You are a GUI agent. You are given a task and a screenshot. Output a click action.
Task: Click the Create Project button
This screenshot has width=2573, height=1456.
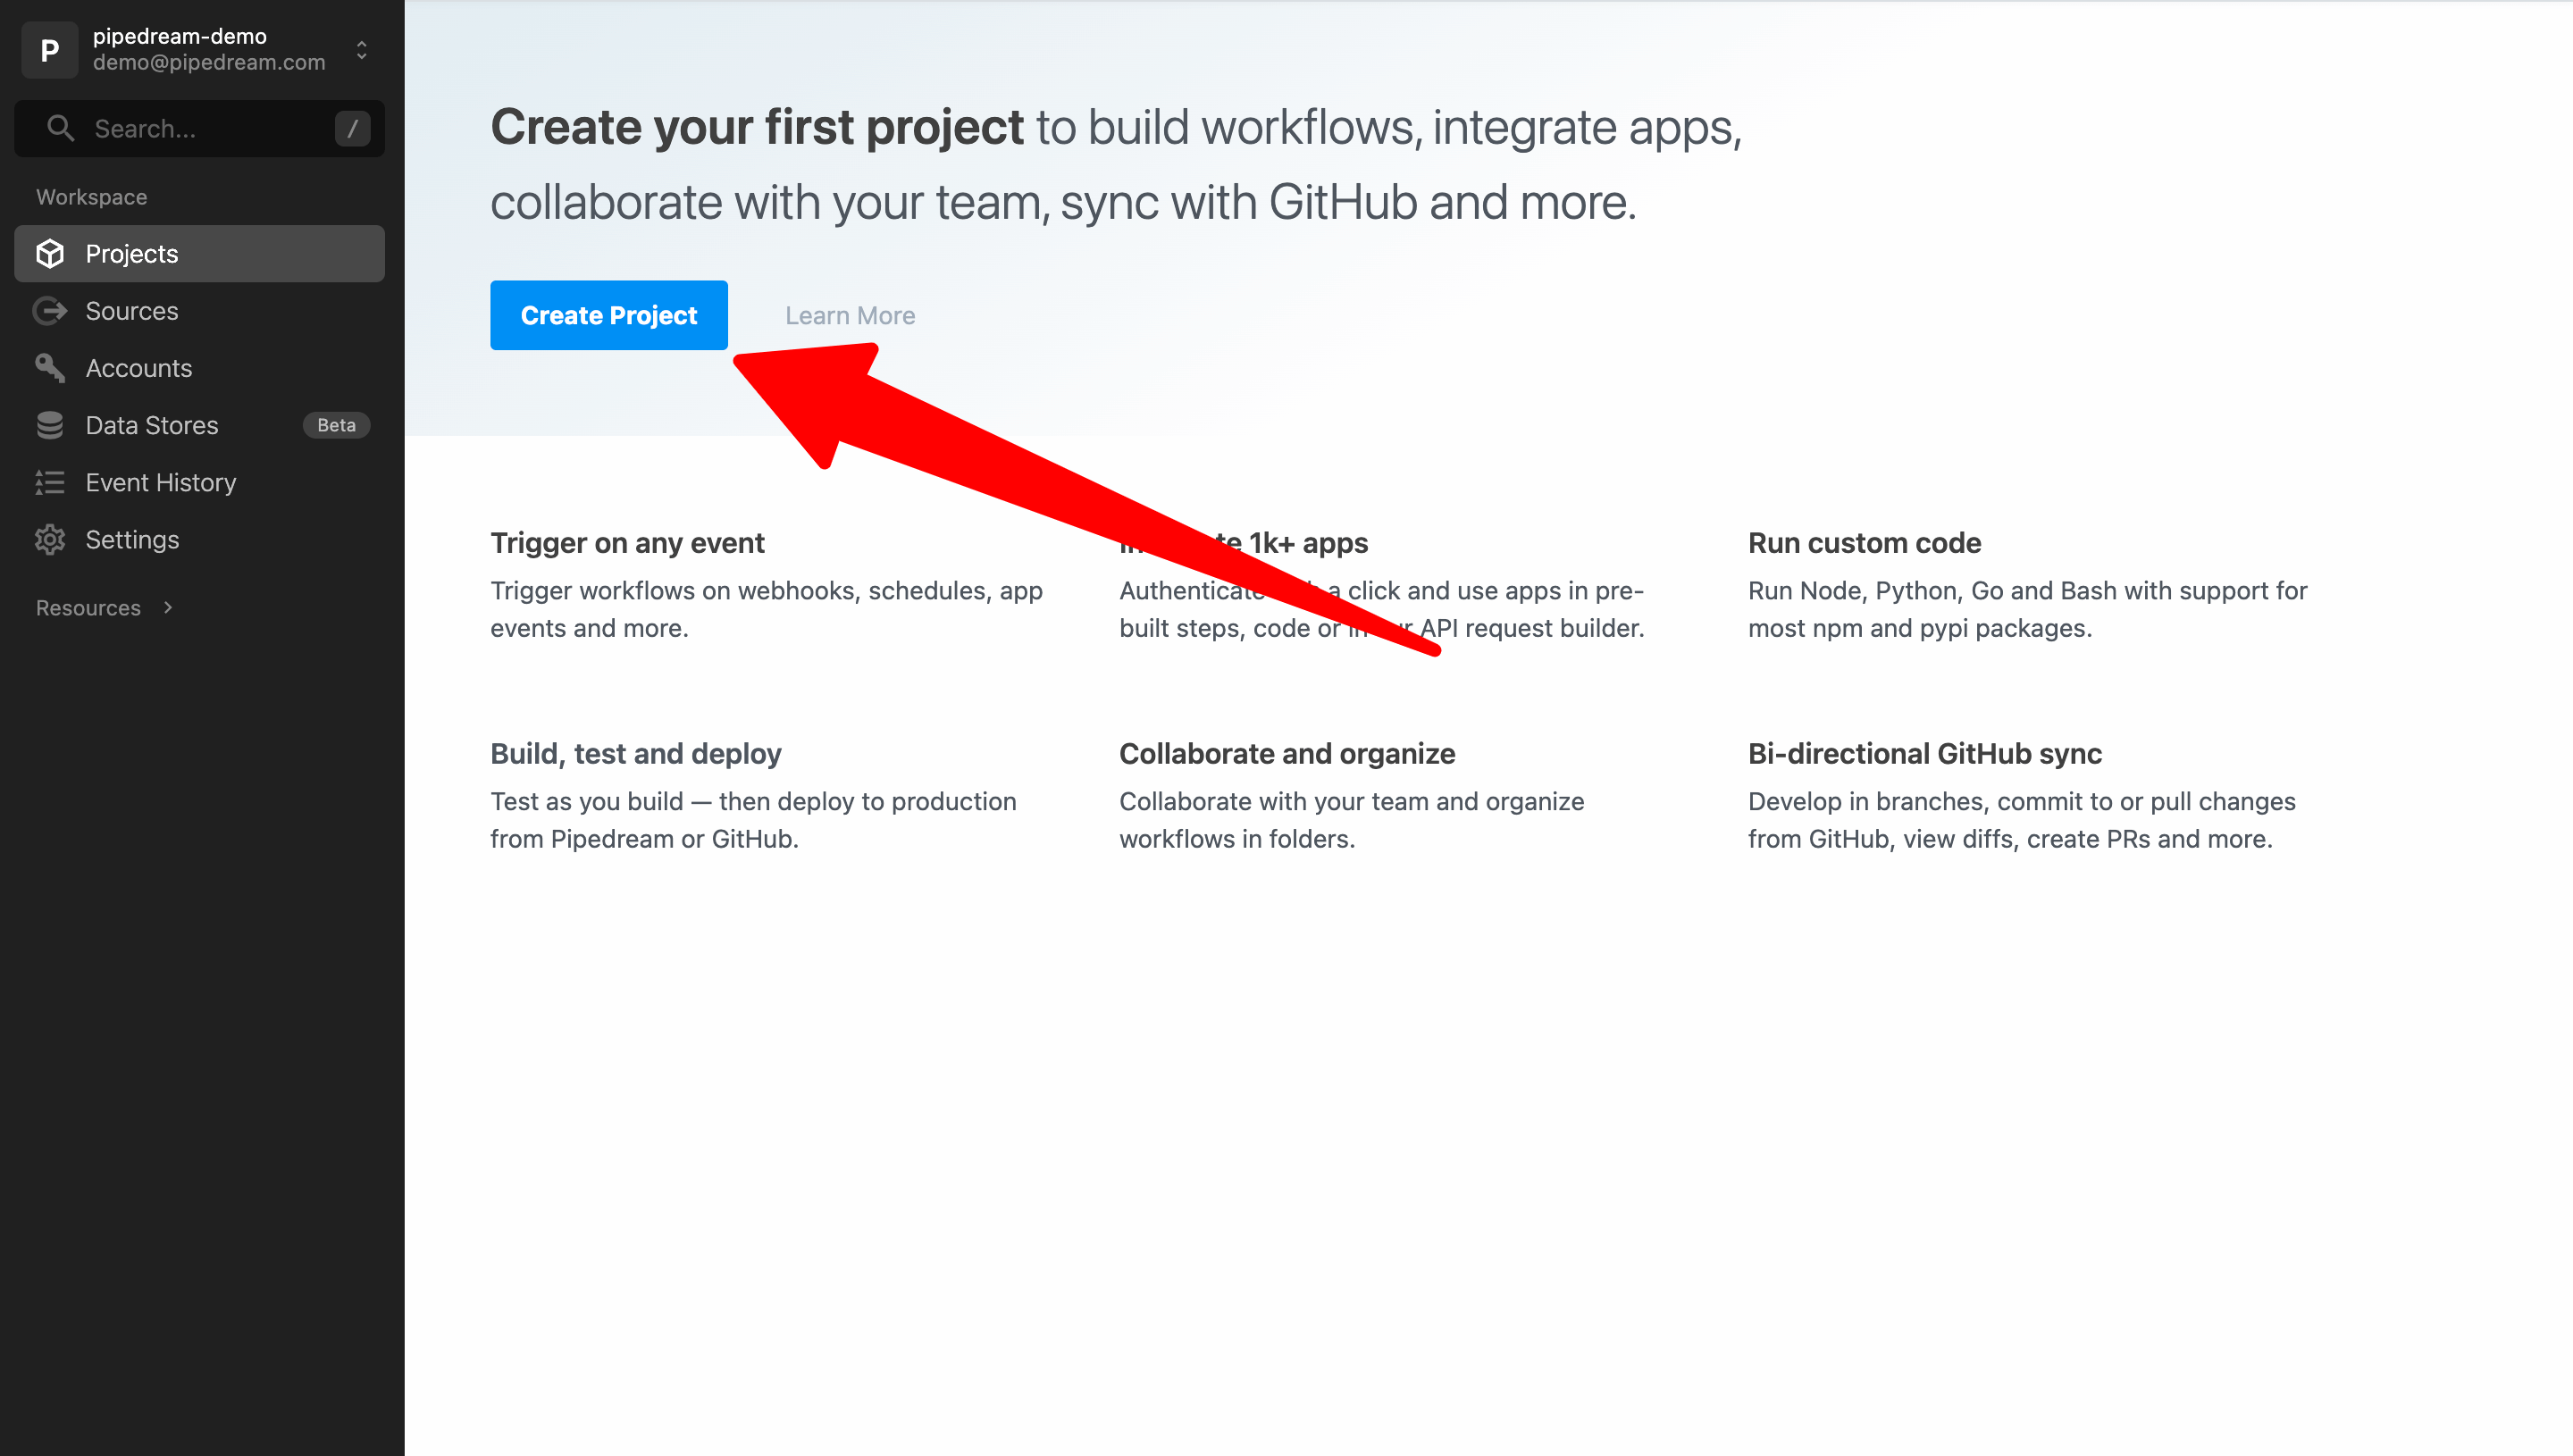(x=608, y=315)
